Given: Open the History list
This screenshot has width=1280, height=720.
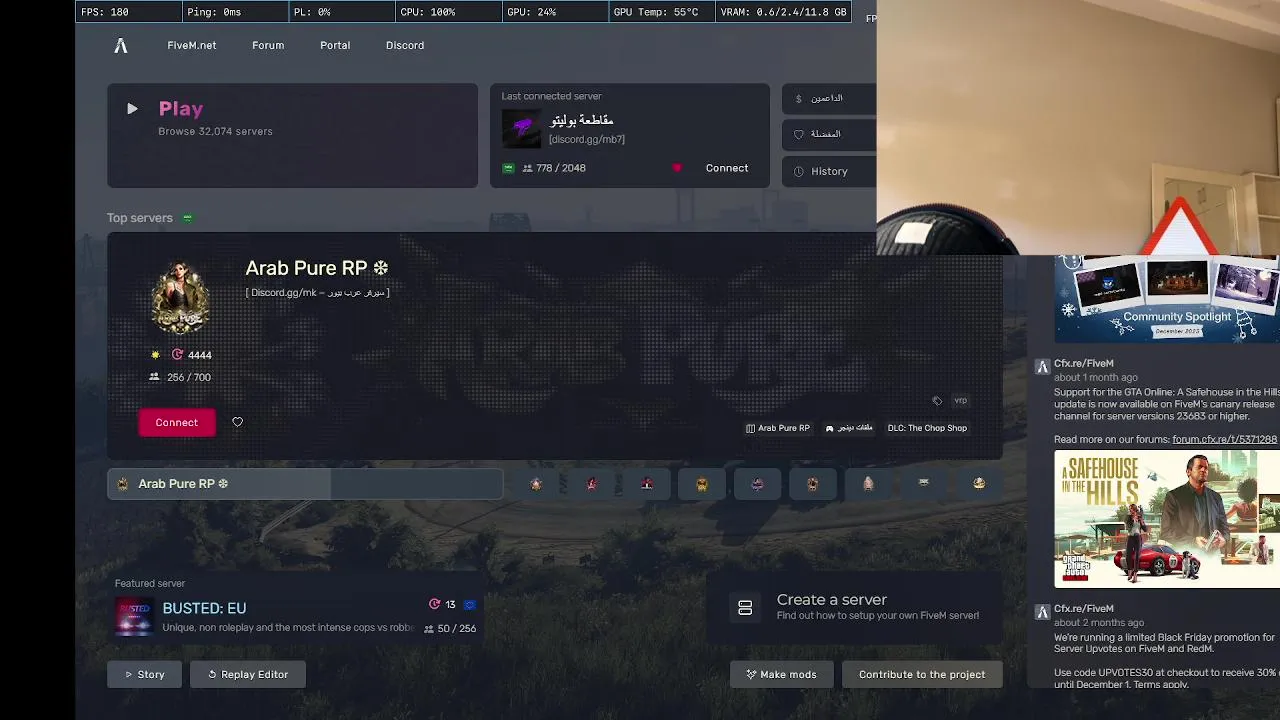Looking at the screenshot, I should click(829, 171).
